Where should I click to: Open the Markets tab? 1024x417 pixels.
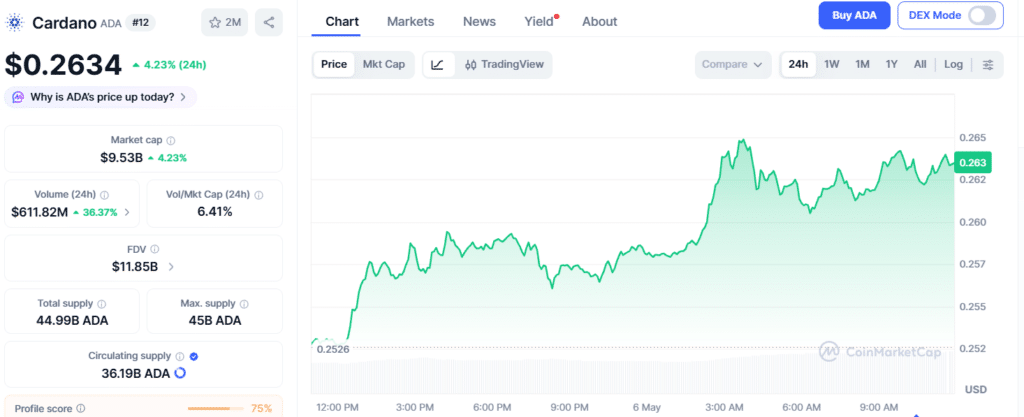coord(411,22)
